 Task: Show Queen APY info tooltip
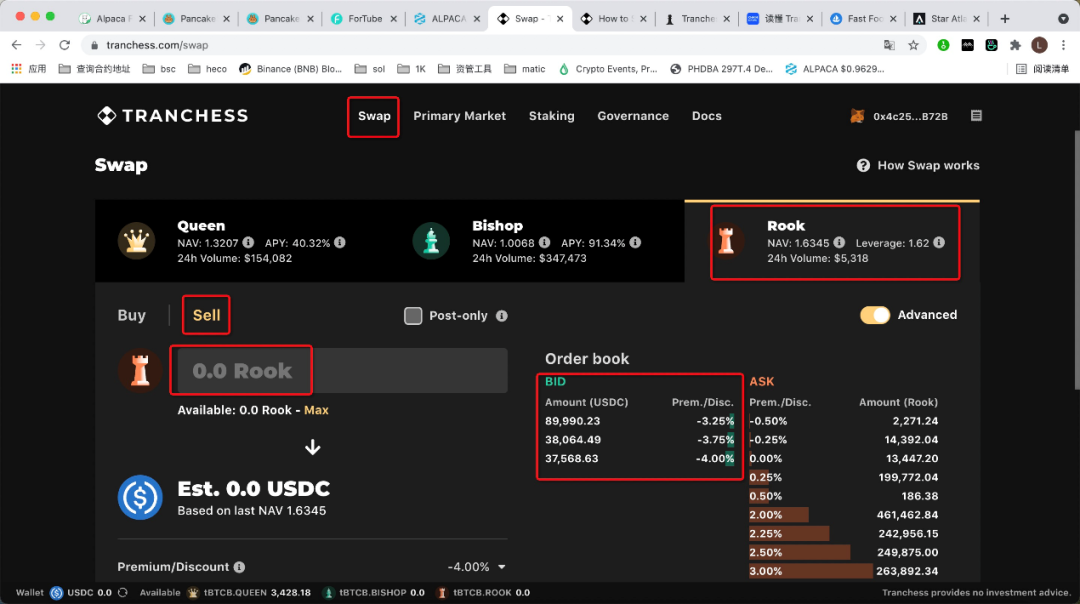340,242
